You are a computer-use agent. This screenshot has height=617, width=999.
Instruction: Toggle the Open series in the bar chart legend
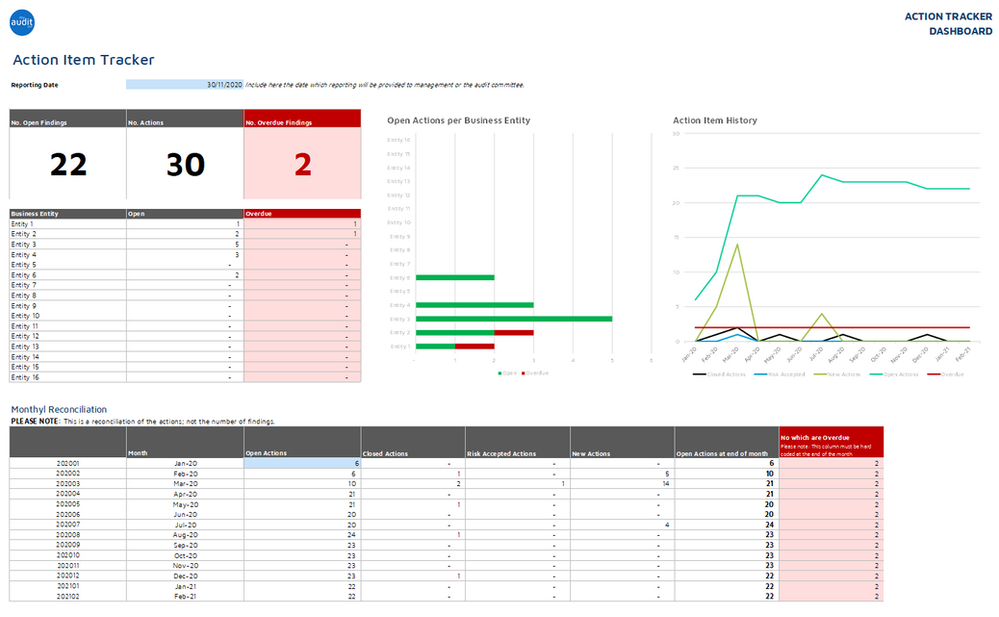[500, 373]
